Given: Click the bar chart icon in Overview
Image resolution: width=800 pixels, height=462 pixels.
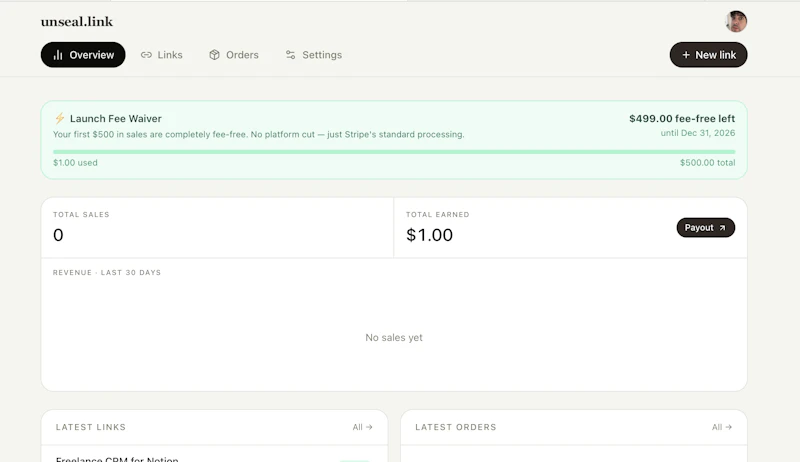Looking at the screenshot, I should pyautogui.click(x=58, y=55).
